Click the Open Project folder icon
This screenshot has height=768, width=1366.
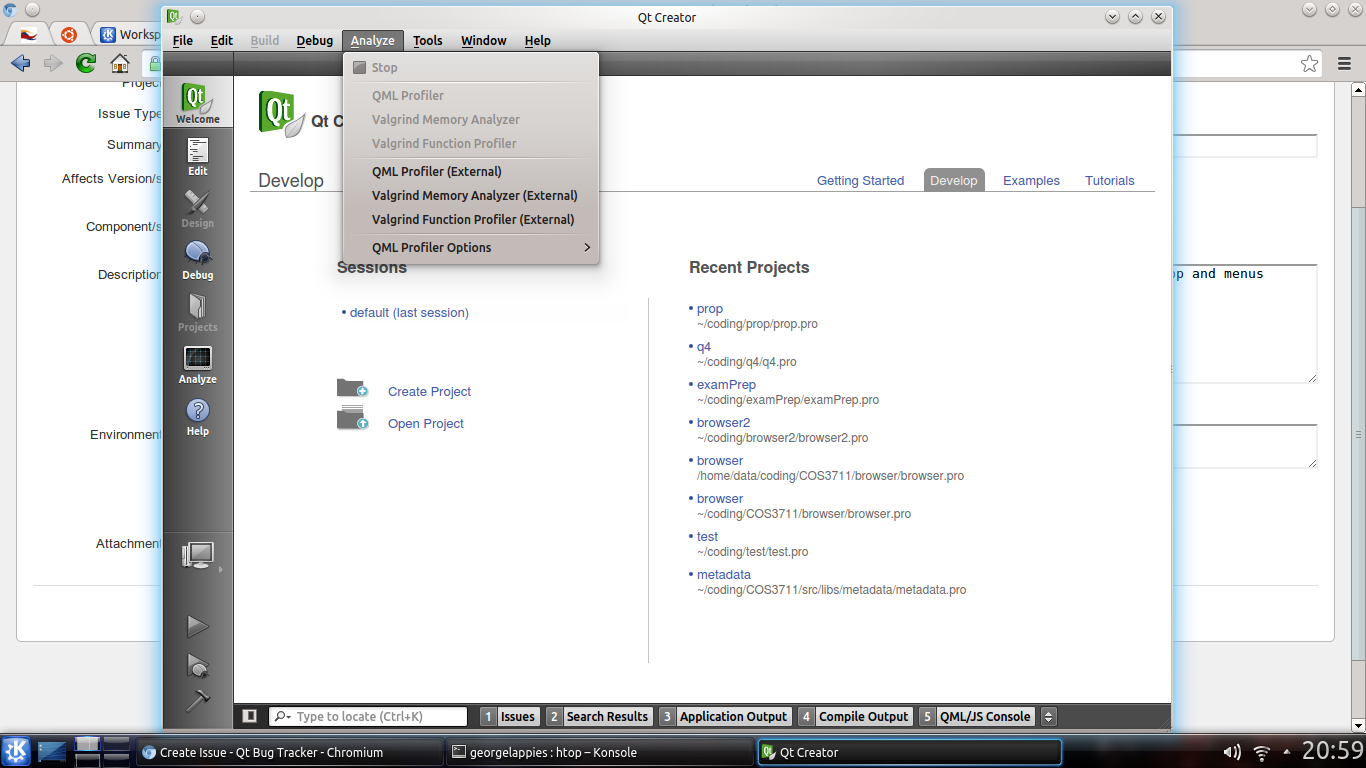pos(352,419)
